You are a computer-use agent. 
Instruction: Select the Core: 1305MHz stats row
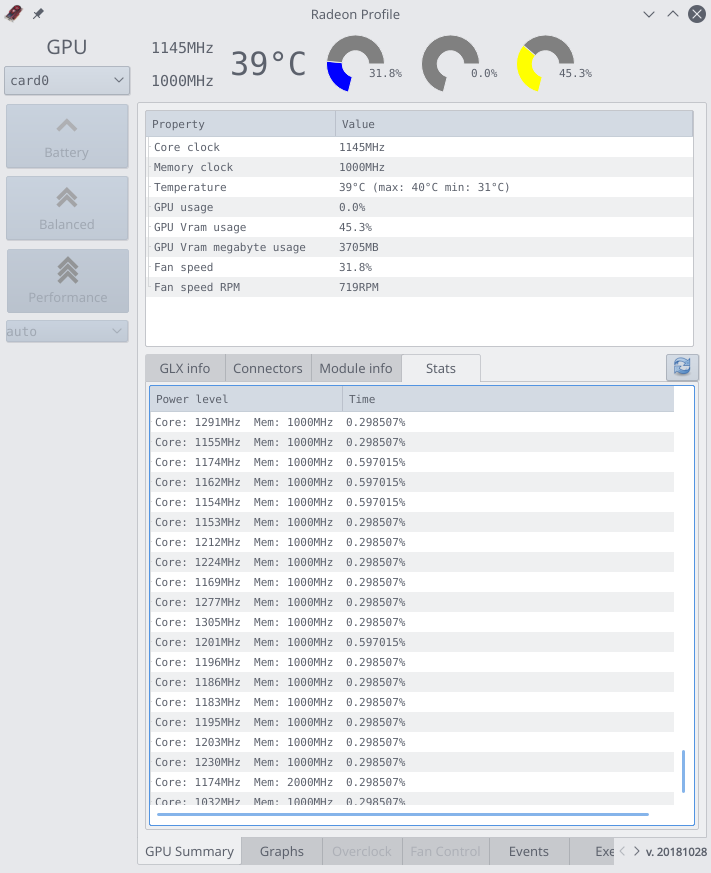[412, 622]
